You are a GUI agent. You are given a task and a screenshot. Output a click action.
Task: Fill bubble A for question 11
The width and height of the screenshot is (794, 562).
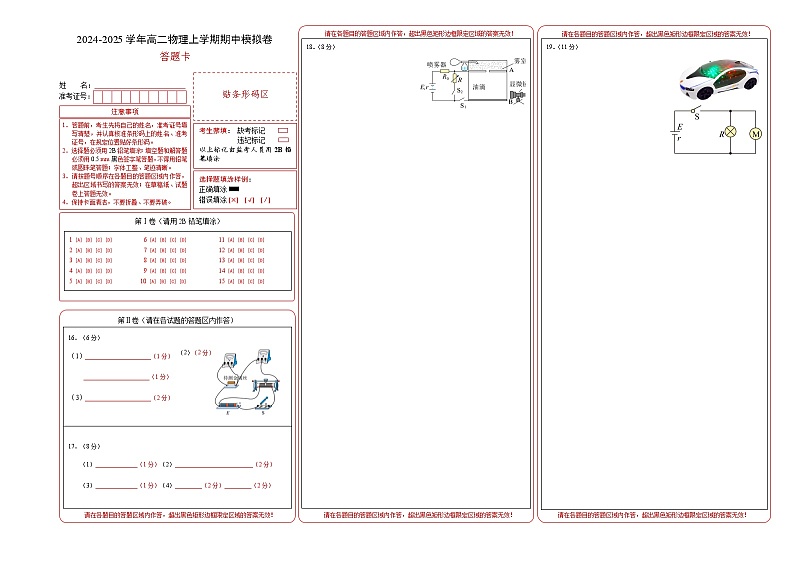tap(231, 240)
